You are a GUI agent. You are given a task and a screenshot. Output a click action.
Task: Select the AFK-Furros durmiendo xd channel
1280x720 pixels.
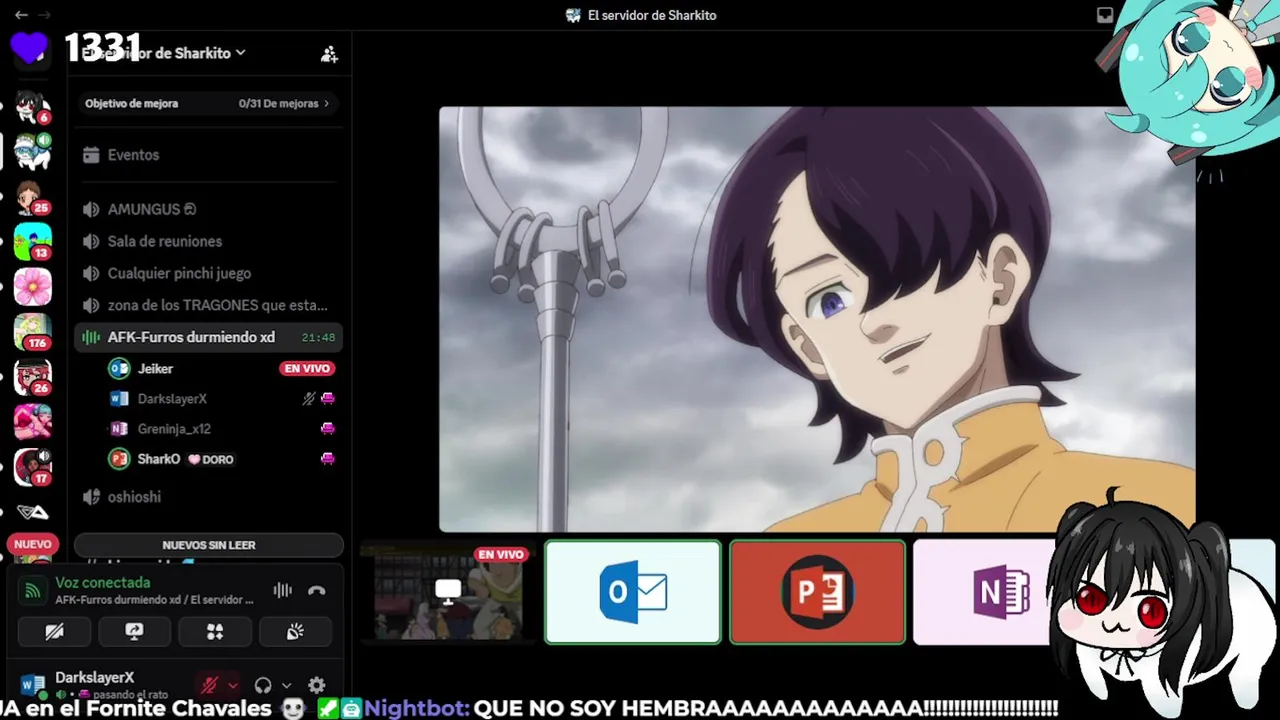tap(209, 337)
